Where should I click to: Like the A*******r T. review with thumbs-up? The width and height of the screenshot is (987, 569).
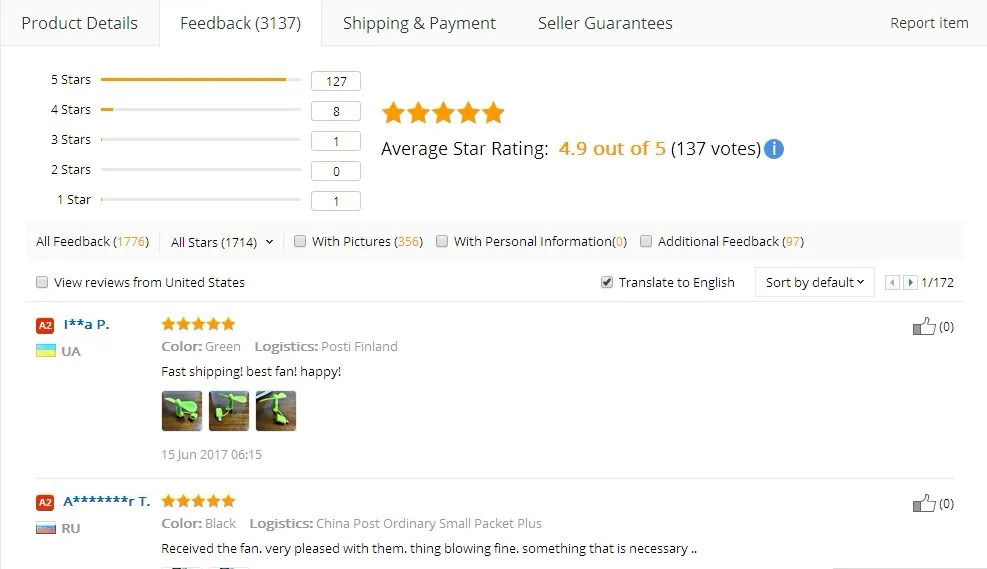[x=924, y=503]
